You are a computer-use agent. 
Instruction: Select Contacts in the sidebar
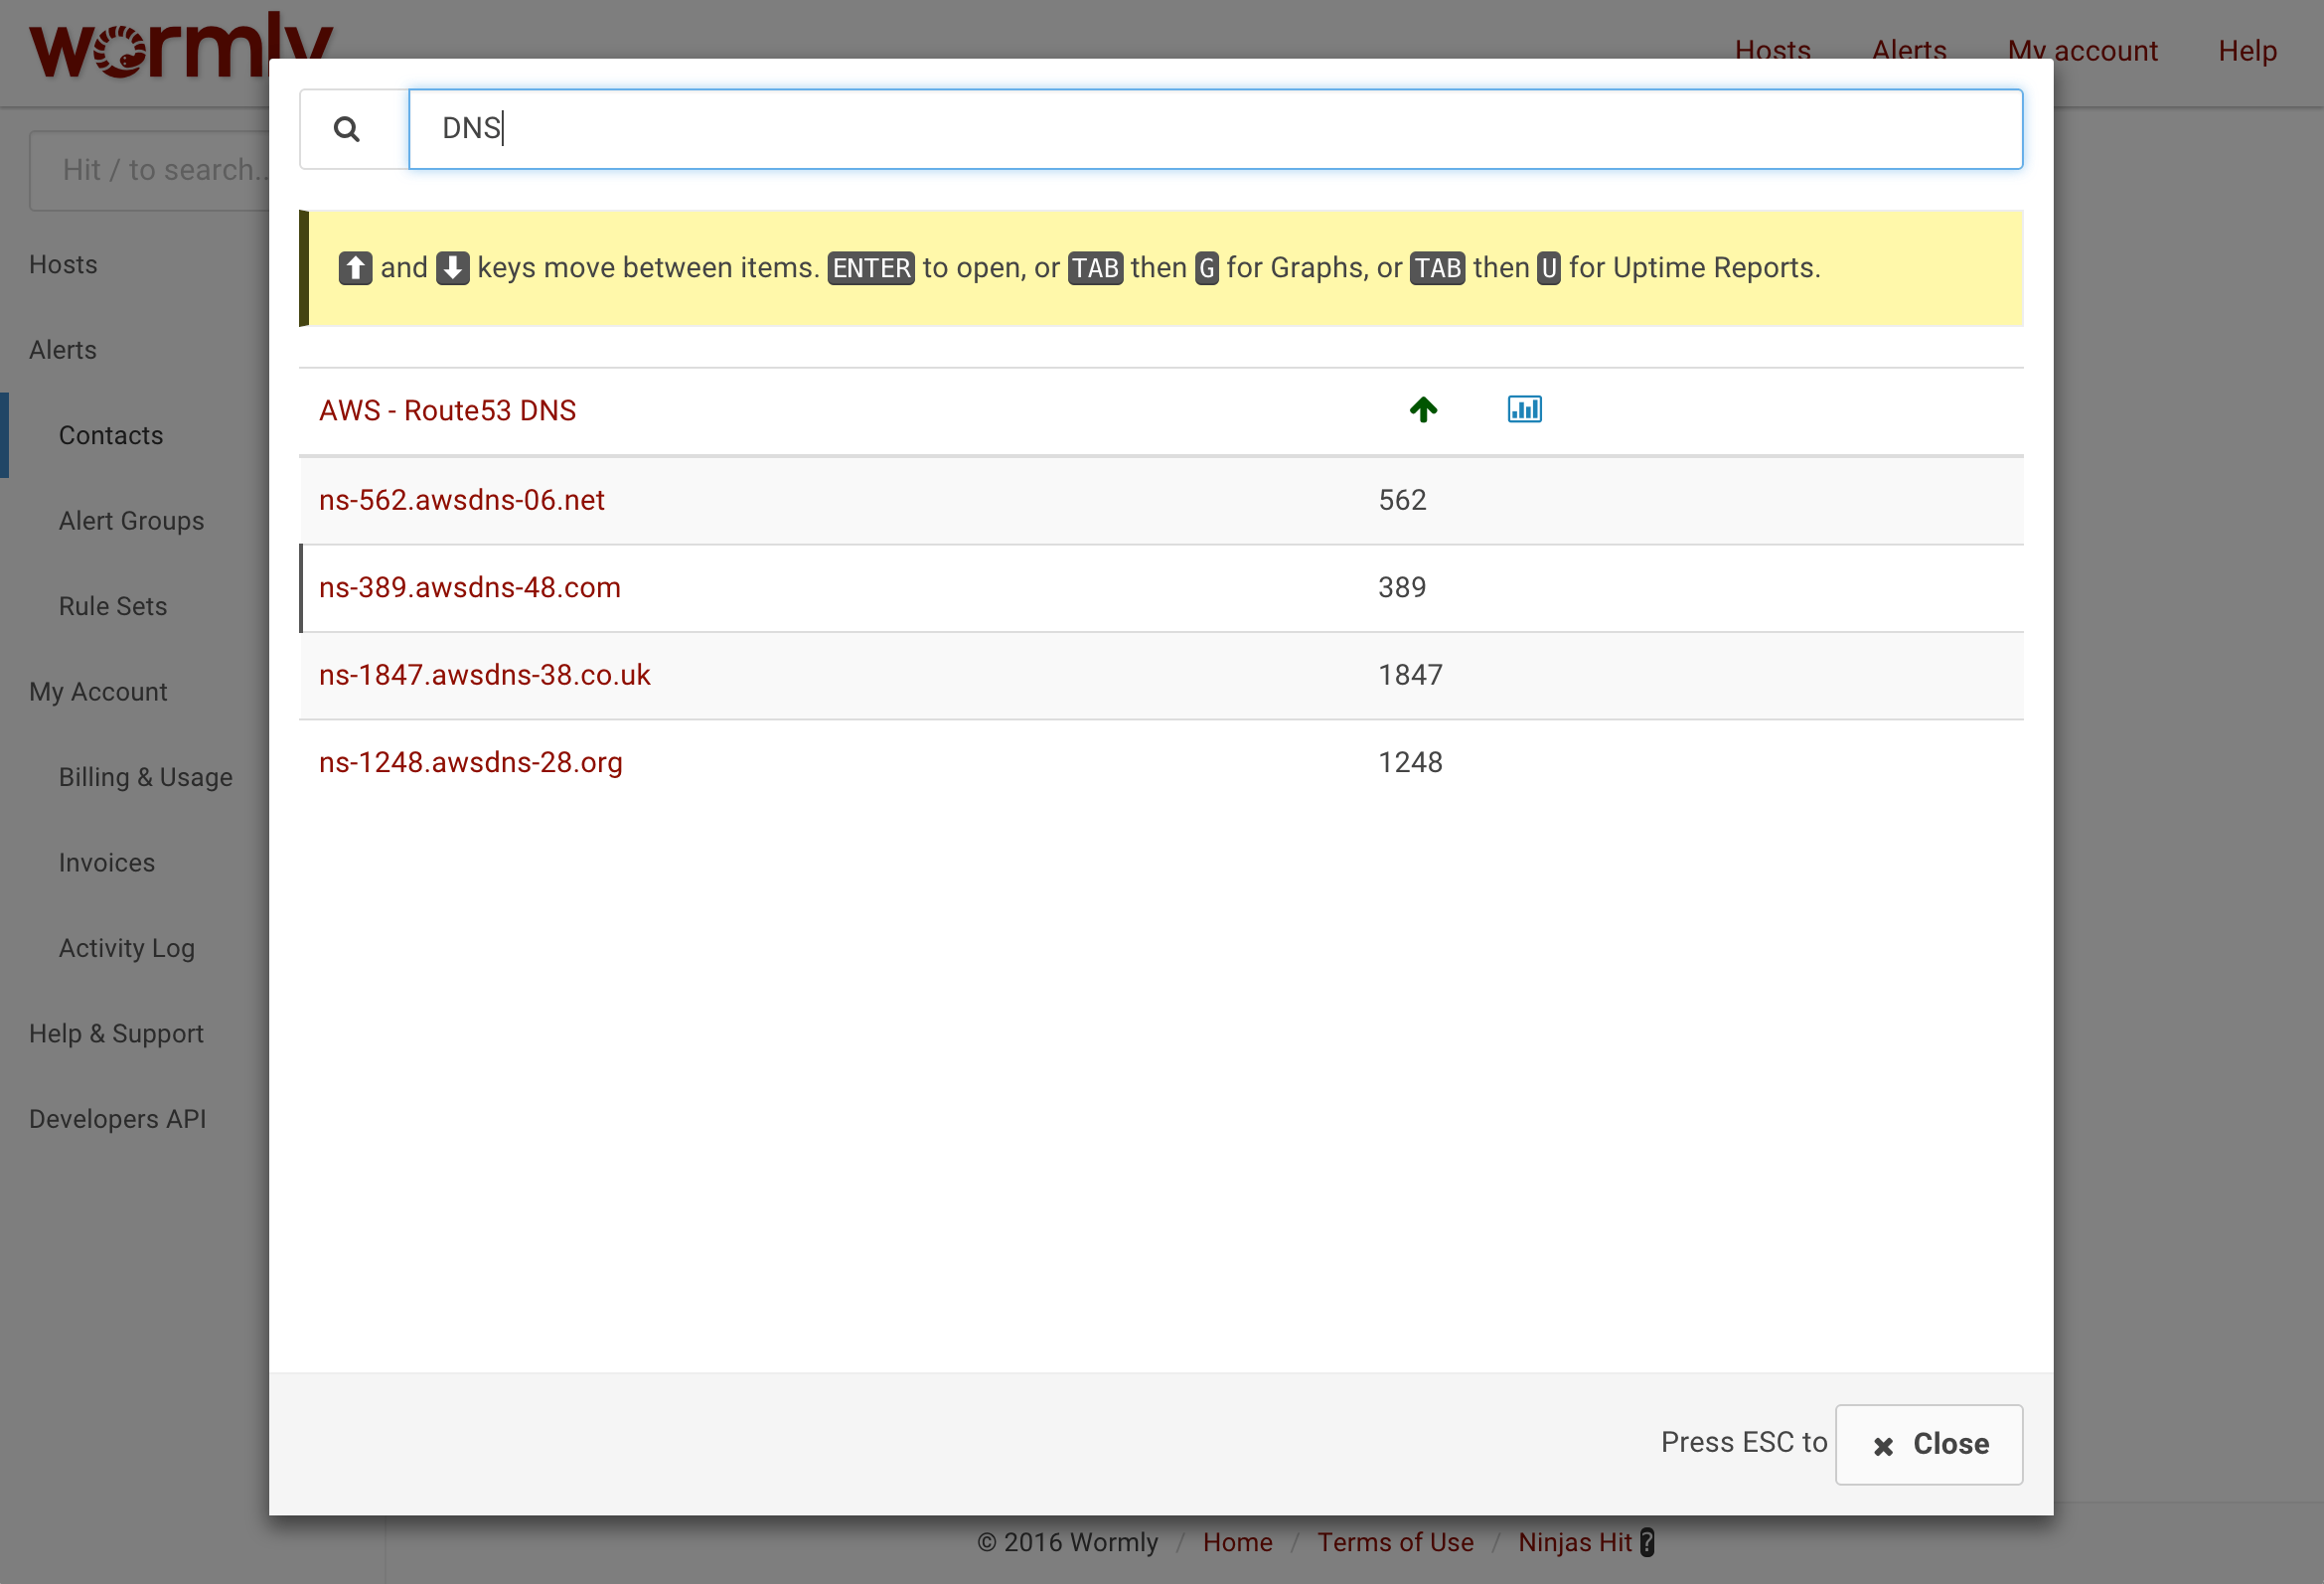(x=110, y=435)
